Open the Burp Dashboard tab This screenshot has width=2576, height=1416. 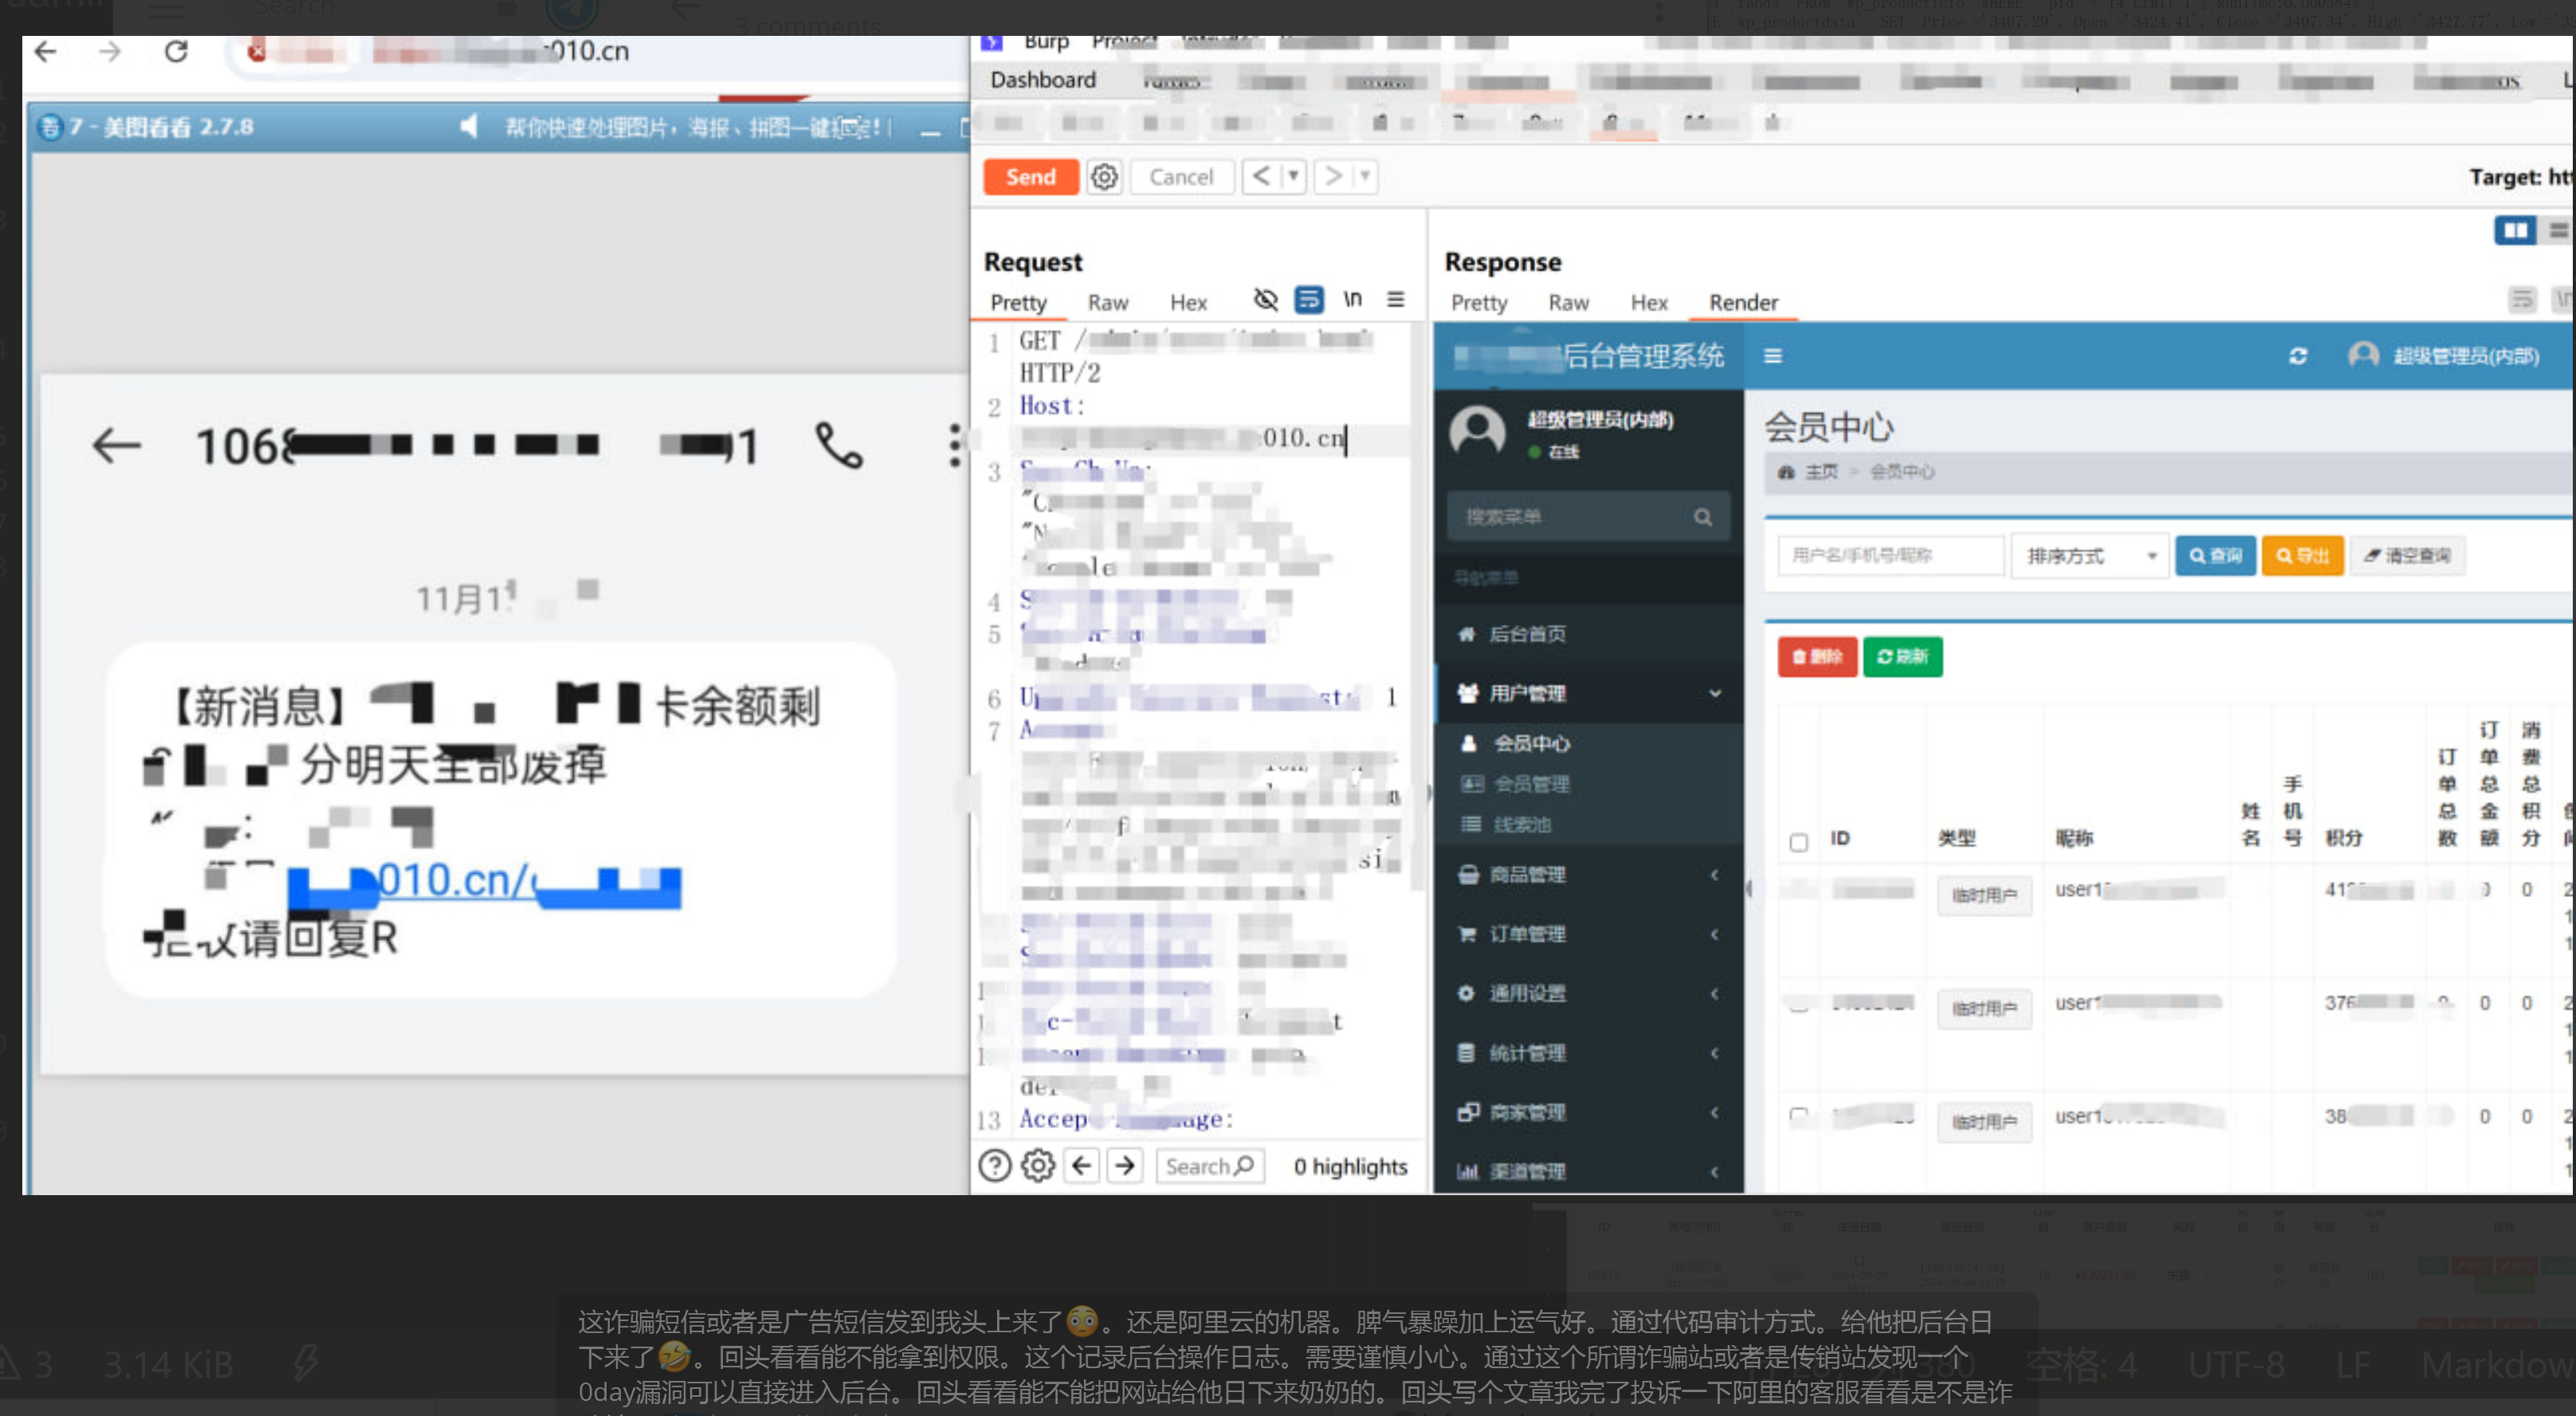1042,80
